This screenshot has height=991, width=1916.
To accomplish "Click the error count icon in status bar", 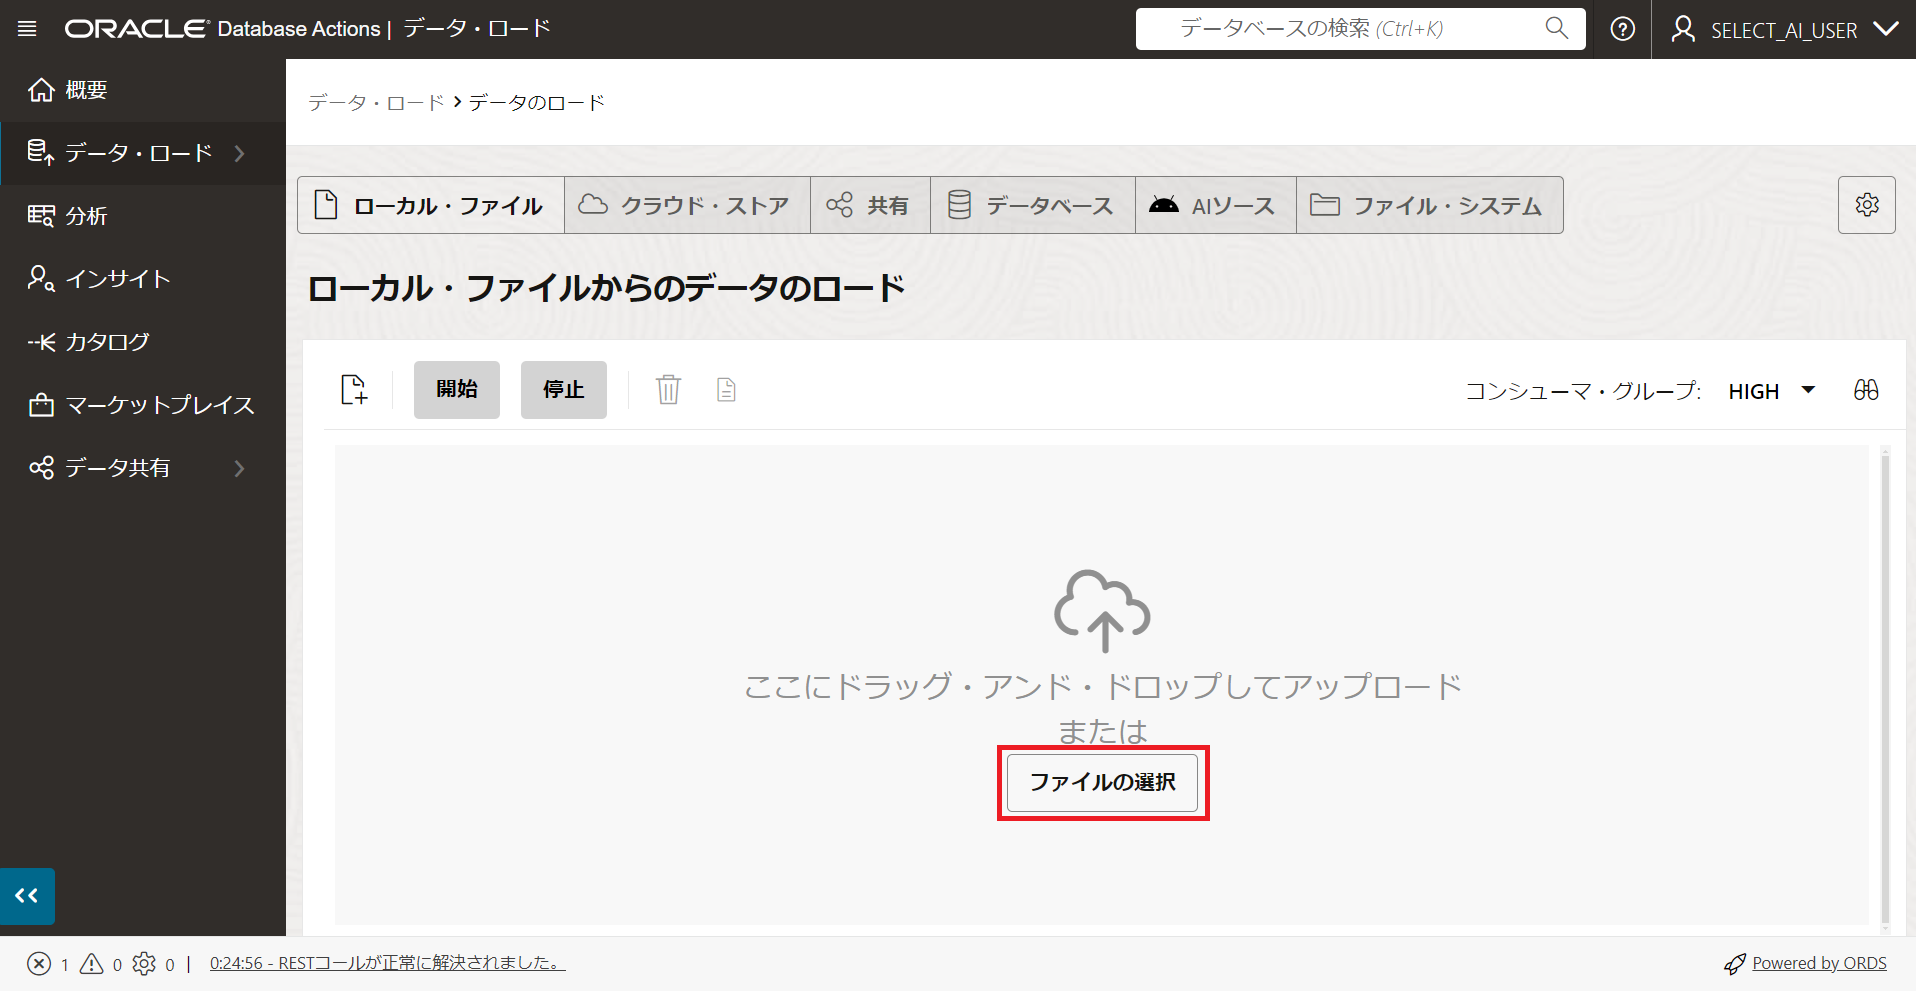I will click(39, 964).
